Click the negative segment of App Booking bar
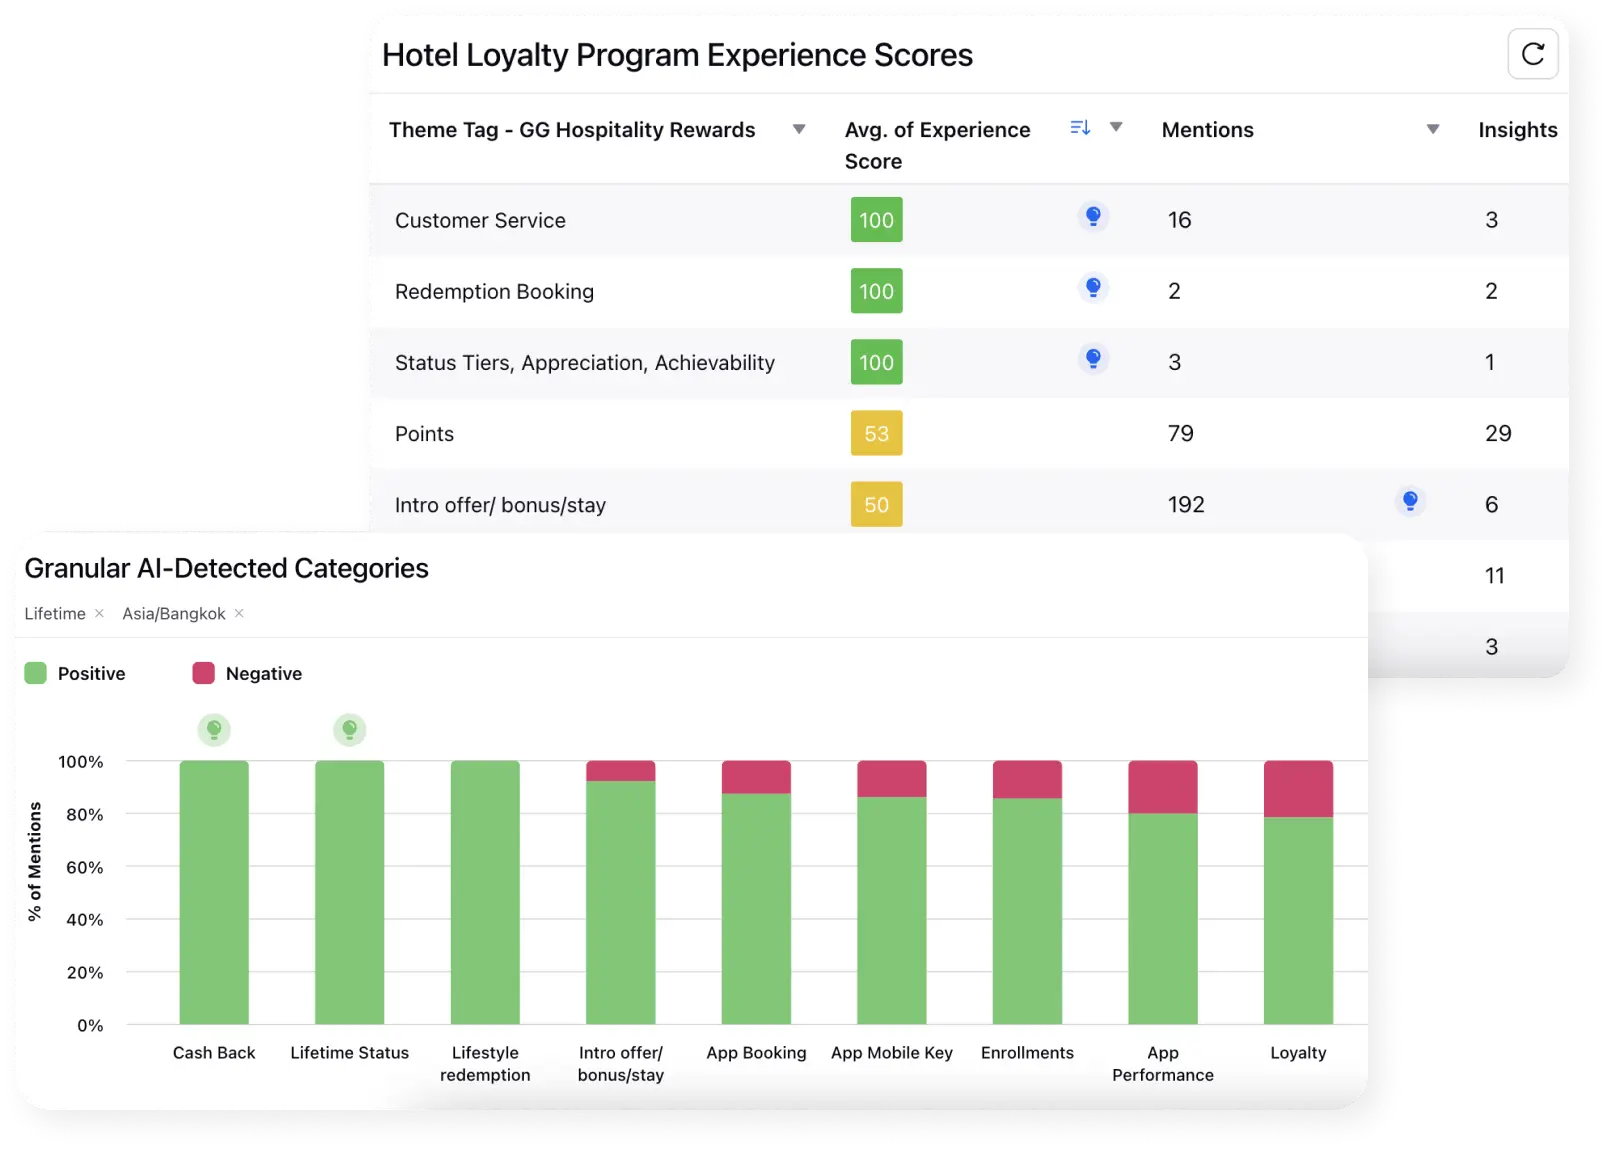This screenshot has width=1608, height=1149. tap(756, 777)
